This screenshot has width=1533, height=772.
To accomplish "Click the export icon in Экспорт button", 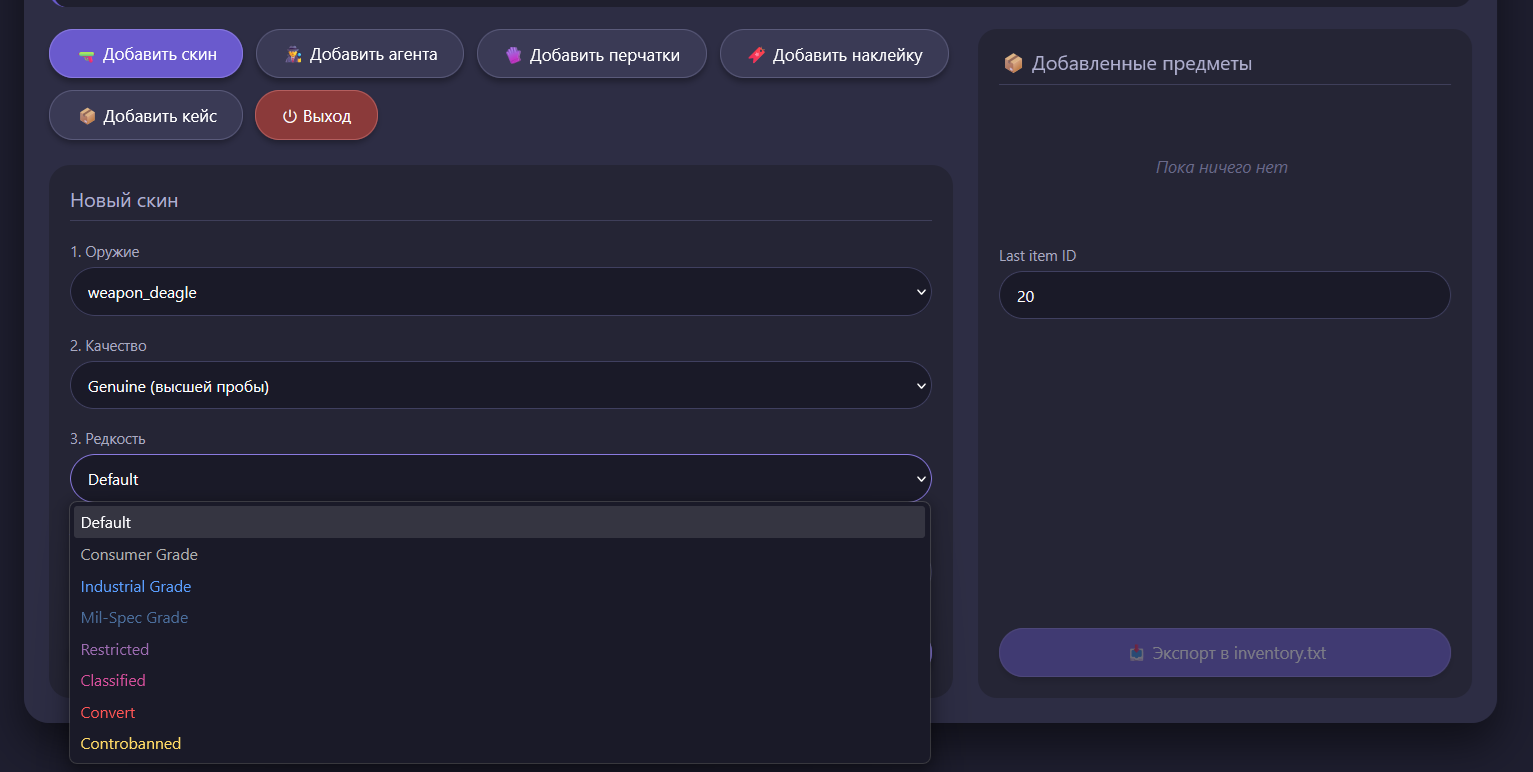I will [x=1136, y=653].
